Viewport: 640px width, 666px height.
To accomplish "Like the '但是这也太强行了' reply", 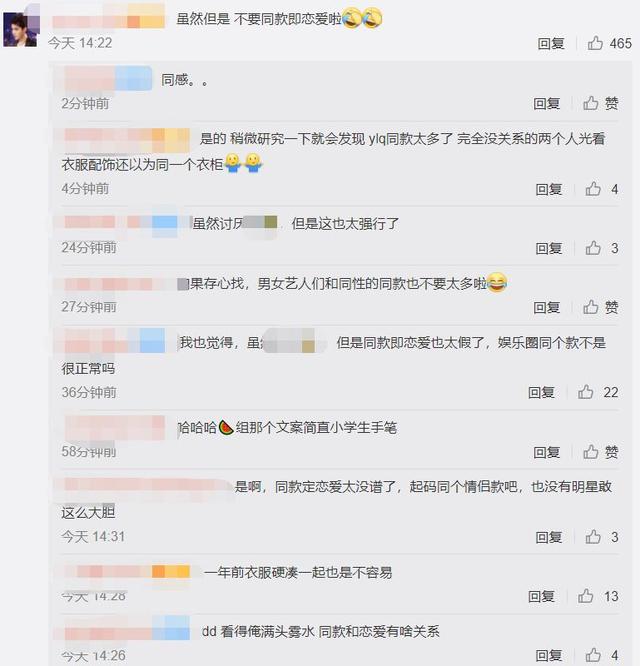I will [x=593, y=248].
